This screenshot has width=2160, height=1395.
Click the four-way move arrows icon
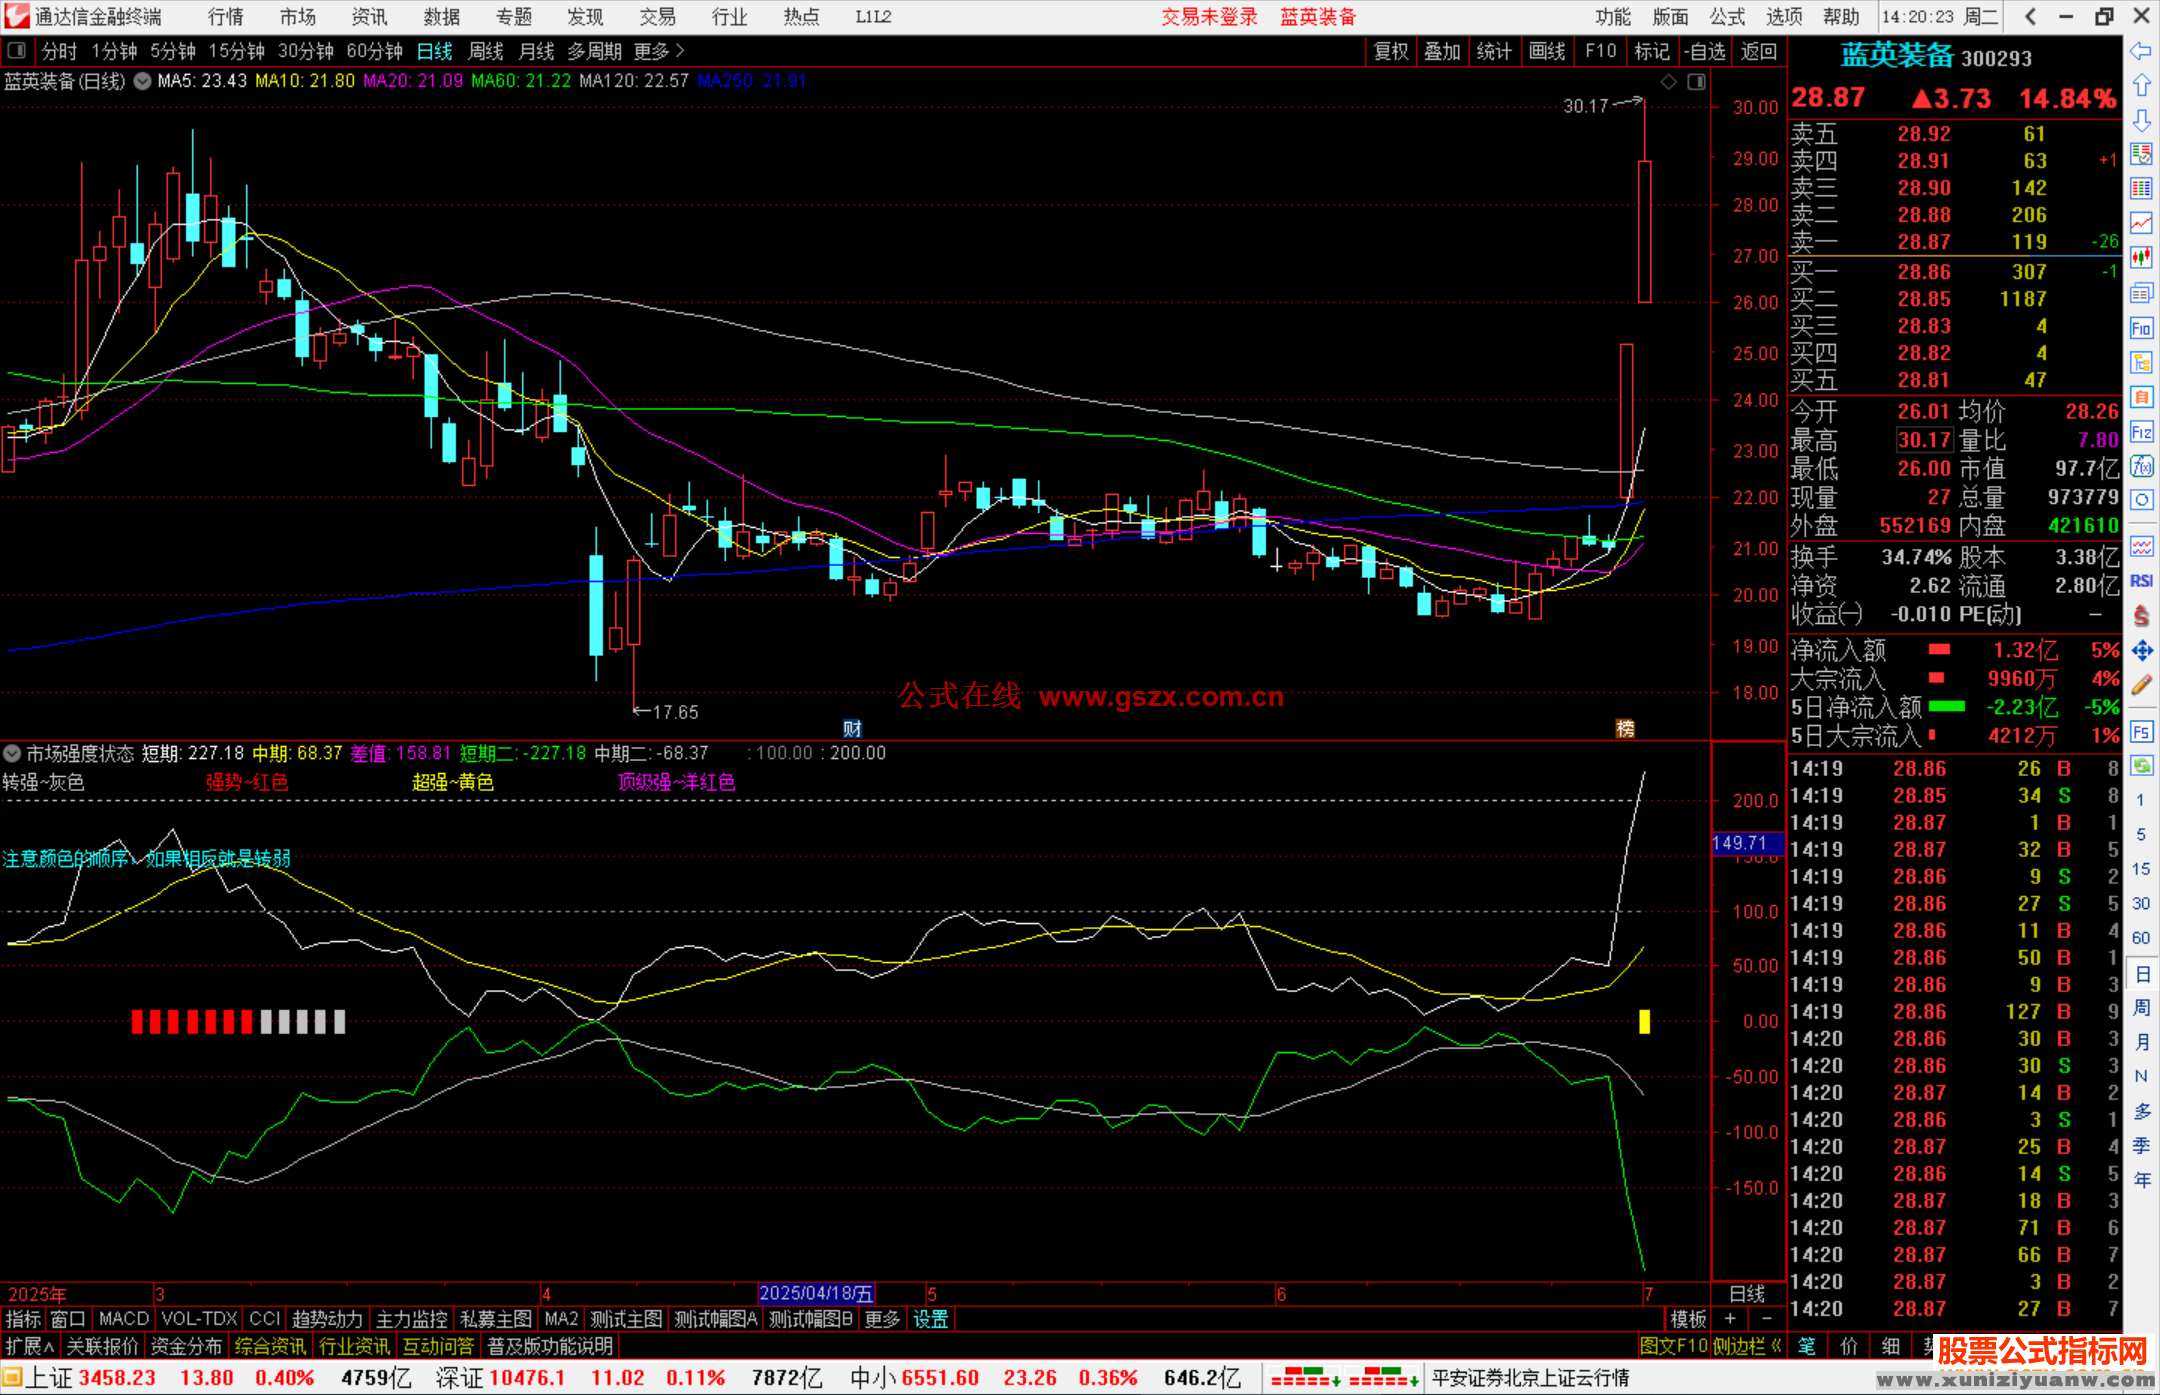[2141, 651]
